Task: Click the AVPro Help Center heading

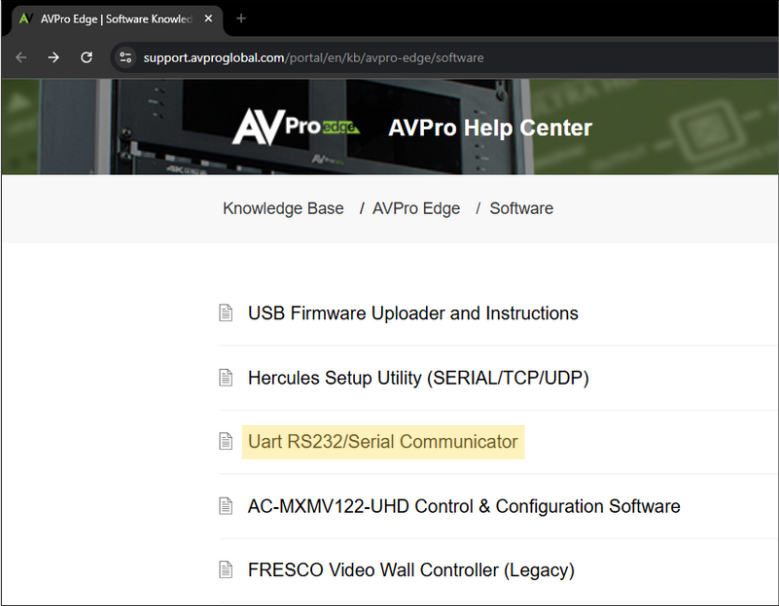Action: tap(490, 128)
